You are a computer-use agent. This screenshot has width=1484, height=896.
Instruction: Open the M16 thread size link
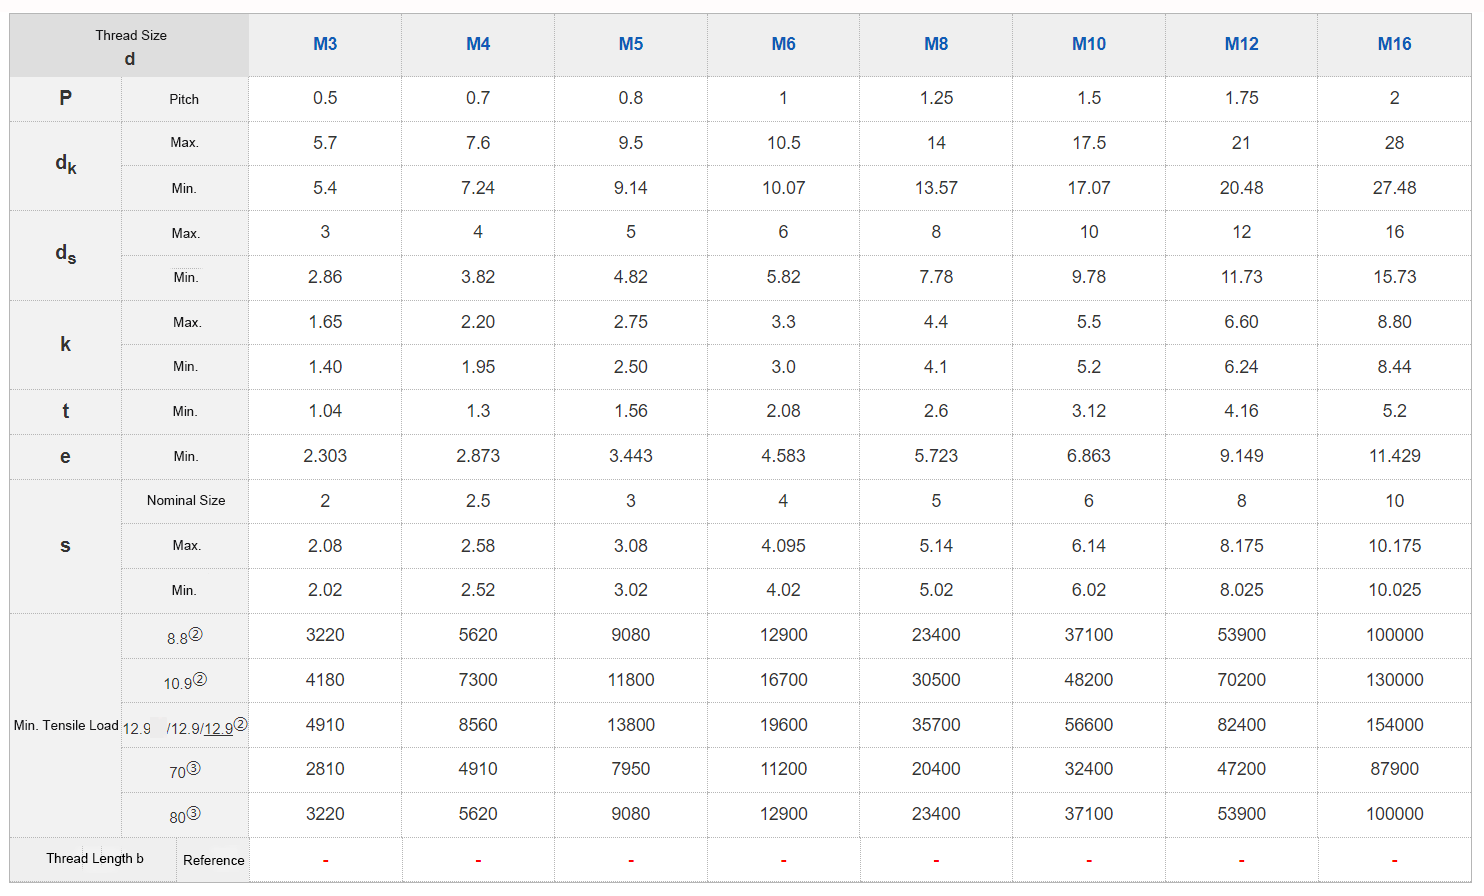point(1394,44)
